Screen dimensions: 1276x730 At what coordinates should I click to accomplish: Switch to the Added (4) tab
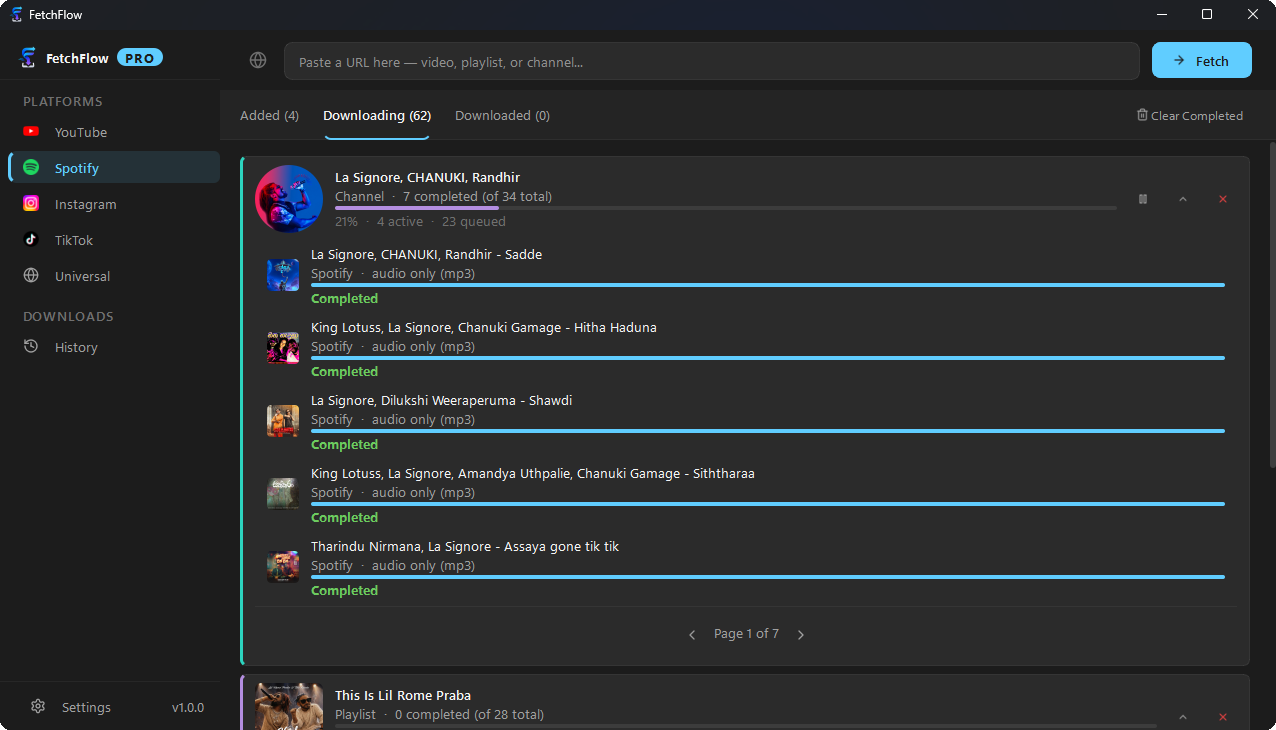tap(269, 116)
